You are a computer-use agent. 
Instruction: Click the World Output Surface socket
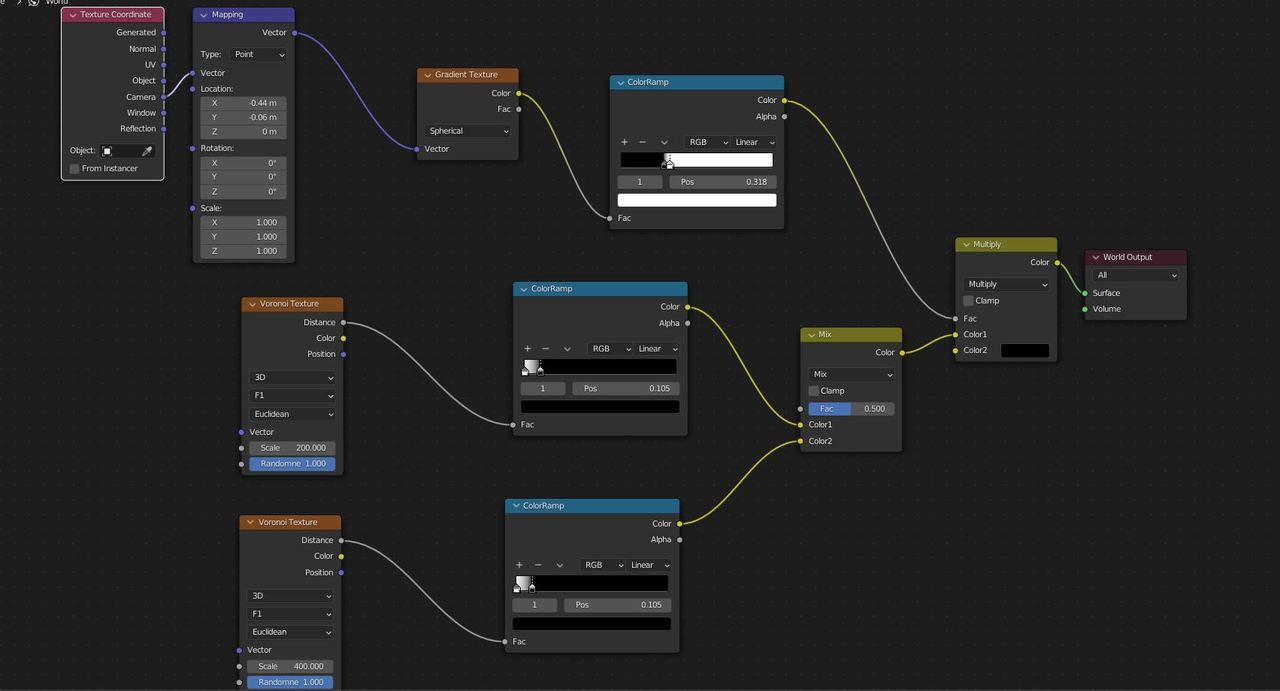(x=1085, y=293)
